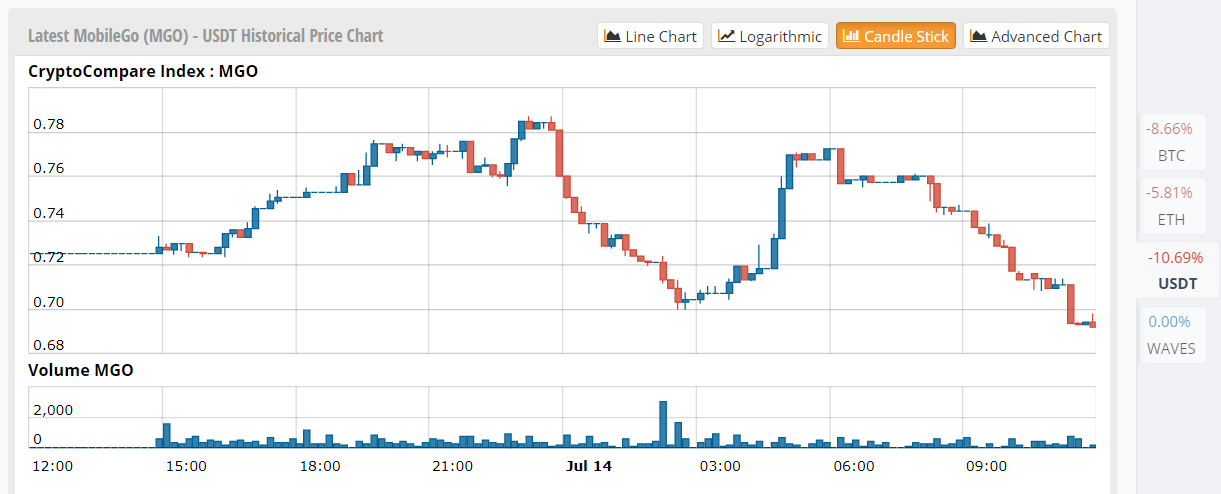
Task: Select the Logarithmic chart button
Action: [769, 36]
